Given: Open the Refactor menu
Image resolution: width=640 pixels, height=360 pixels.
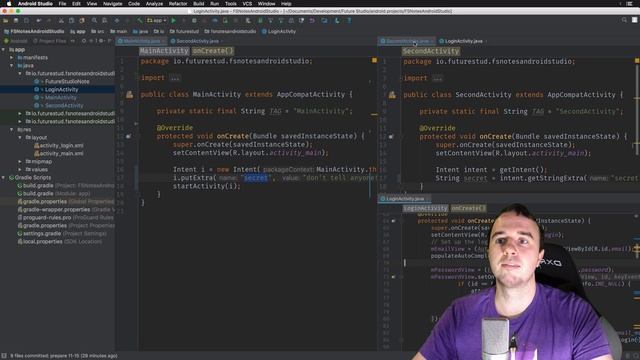Looking at the screenshot, I should coord(178,4).
